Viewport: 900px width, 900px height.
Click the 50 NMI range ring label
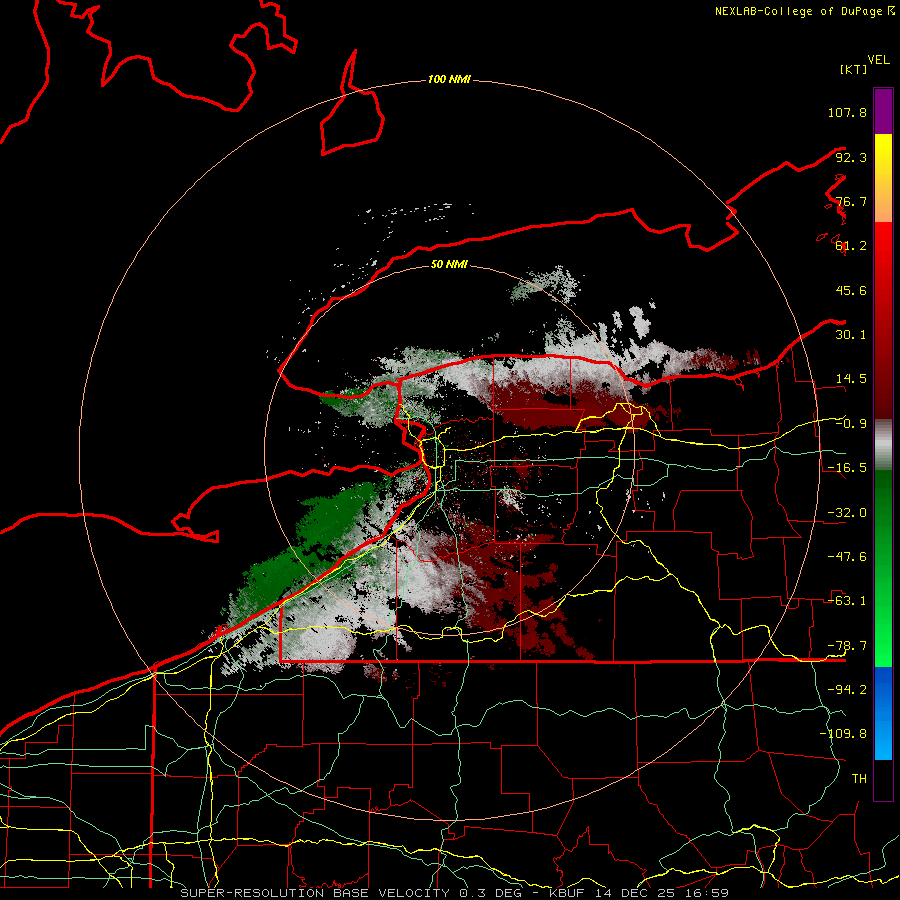pyautogui.click(x=449, y=264)
